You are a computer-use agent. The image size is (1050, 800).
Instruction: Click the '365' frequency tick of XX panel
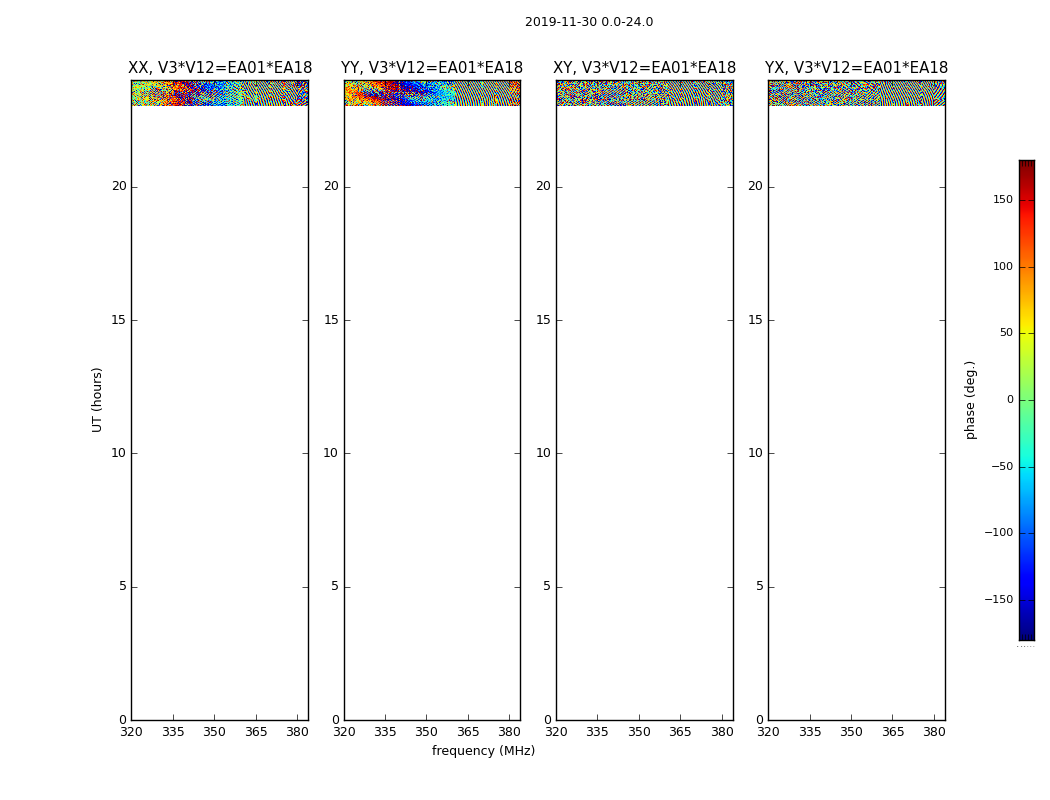[x=256, y=732]
